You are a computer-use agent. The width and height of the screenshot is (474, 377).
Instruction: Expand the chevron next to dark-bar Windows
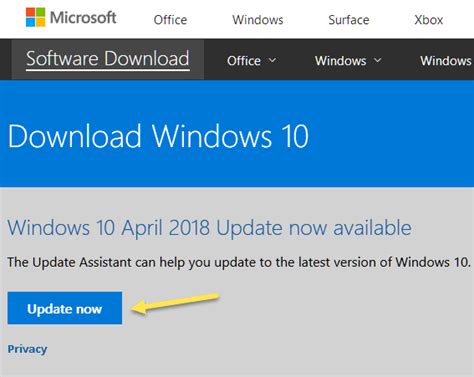point(378,60)
